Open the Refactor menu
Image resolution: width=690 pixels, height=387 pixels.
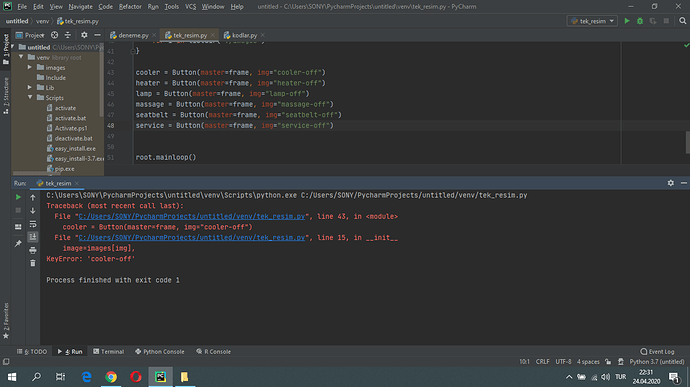[x=130, y=7]
